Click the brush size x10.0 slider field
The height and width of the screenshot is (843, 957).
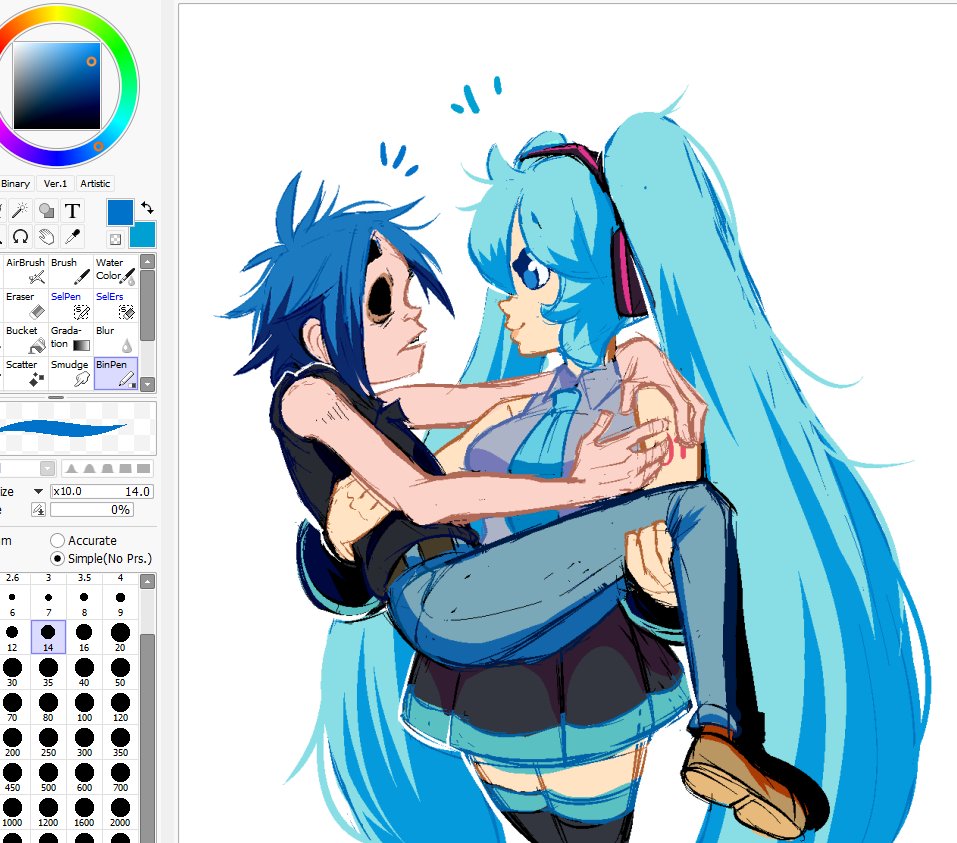coord(102,491)
